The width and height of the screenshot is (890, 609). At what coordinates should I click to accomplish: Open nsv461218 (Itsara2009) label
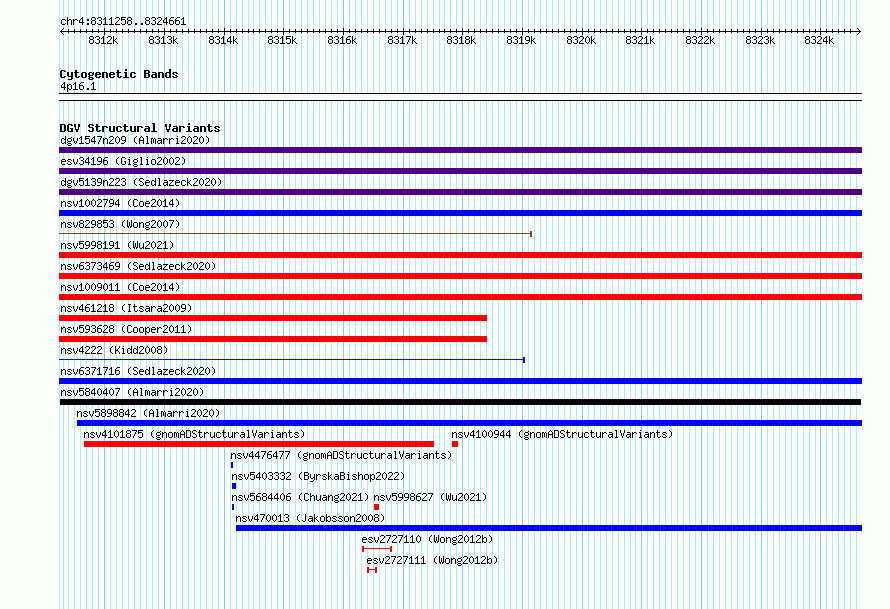pyautogui.click(x=127, y=308)
